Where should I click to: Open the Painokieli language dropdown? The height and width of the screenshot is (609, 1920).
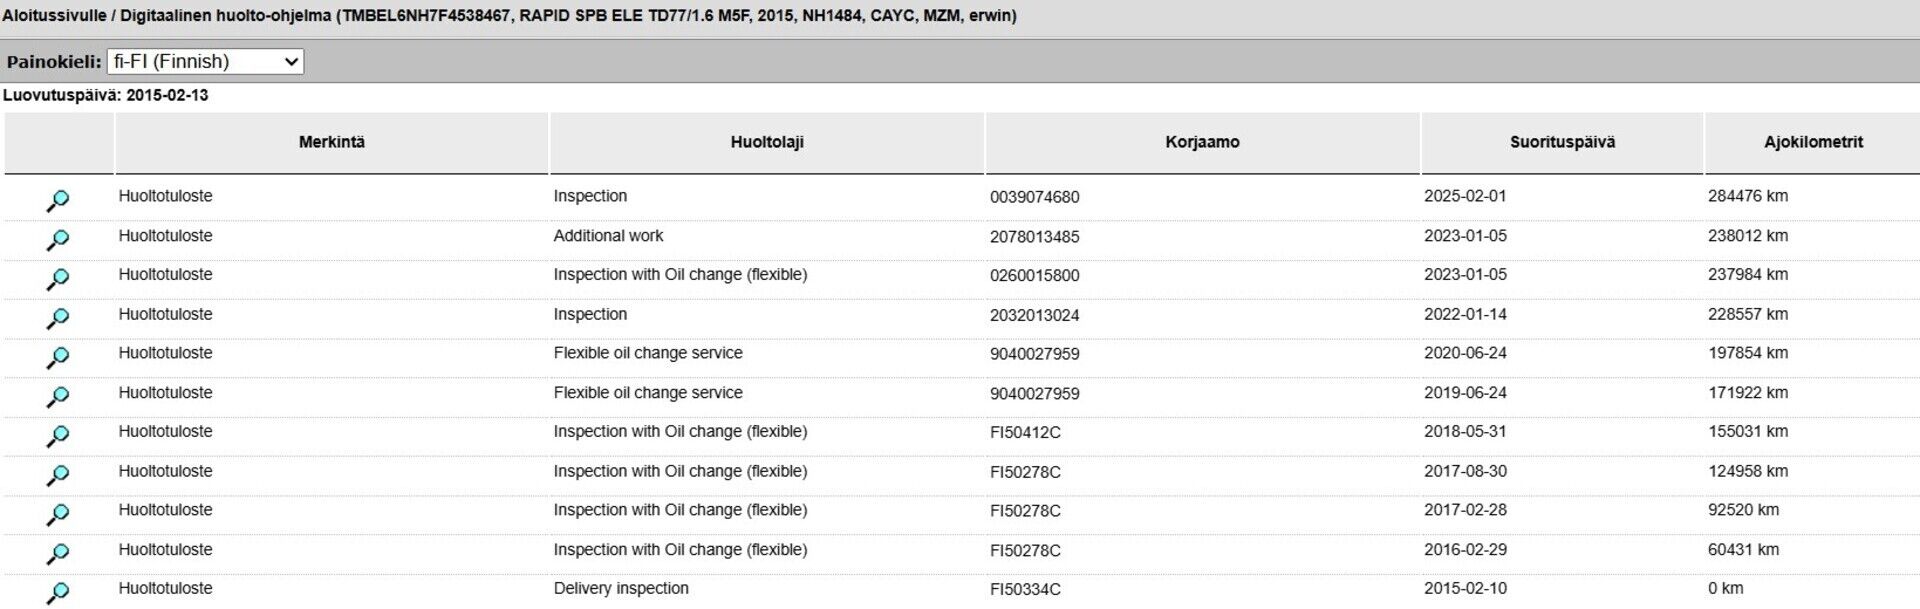click(x=205, y=62)
